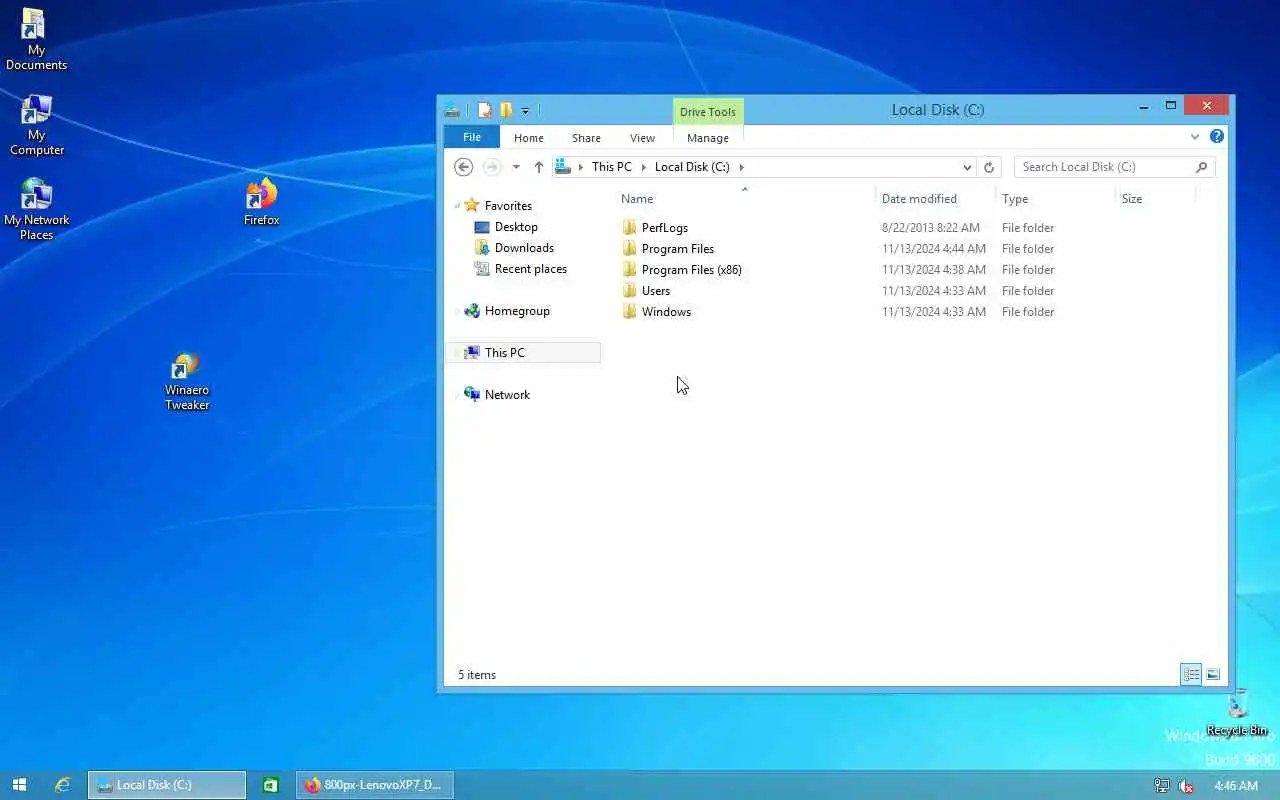Click the network tray icon
Viewport: 1280px width, 800px height.
tap(1161, 786)
